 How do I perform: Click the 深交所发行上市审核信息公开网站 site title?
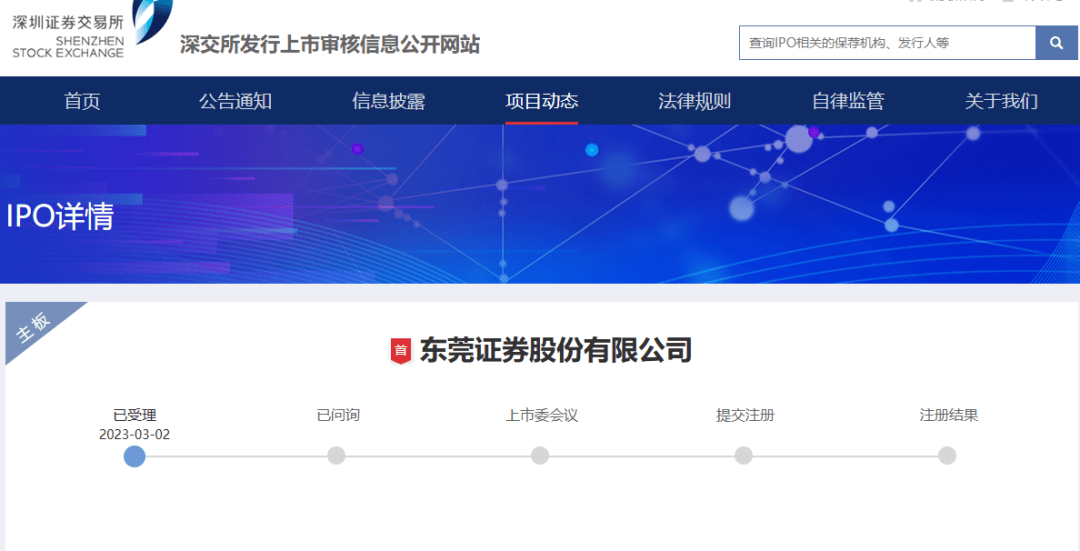click(x=330, y=45)
